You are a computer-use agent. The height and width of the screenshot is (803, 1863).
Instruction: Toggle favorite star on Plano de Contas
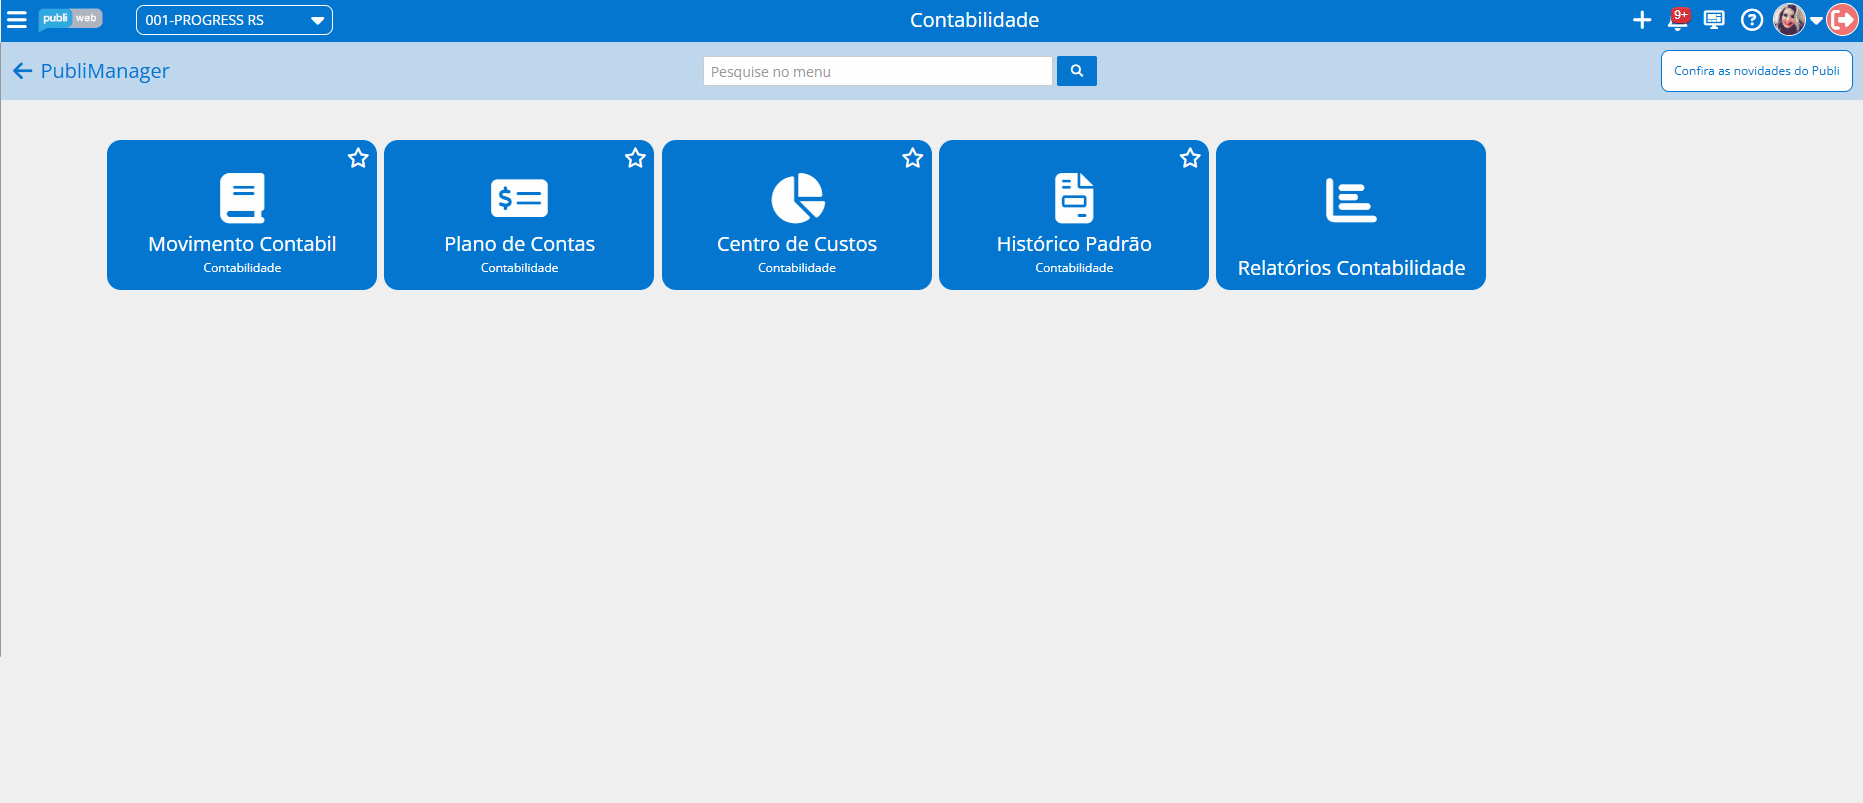click(x=635, y=158)
